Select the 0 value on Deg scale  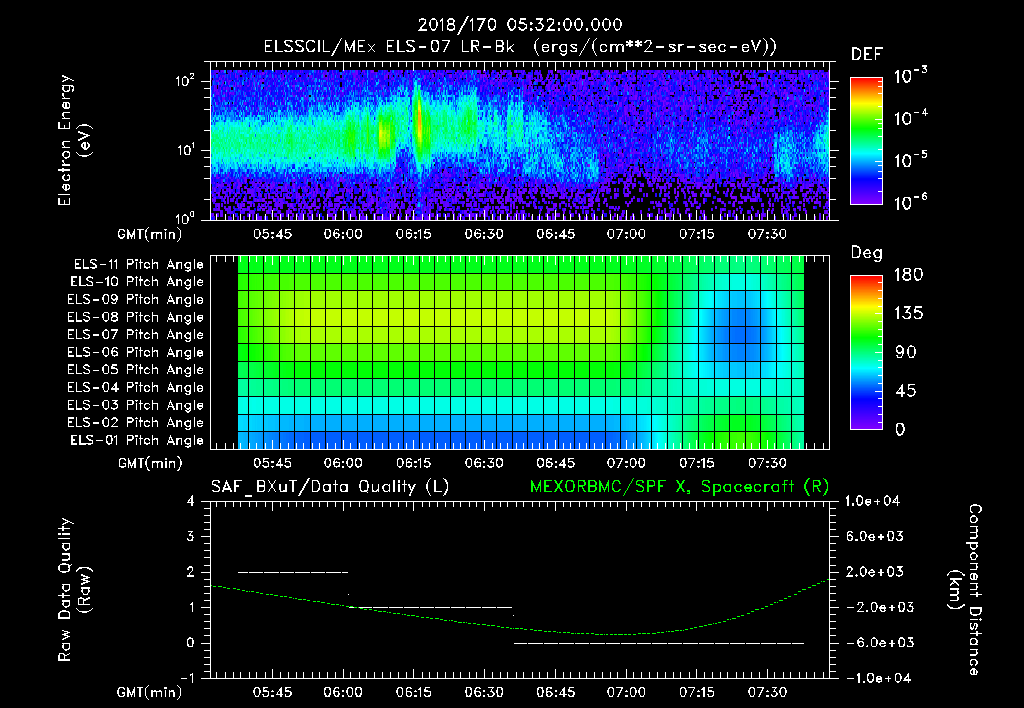coord(900,429)
